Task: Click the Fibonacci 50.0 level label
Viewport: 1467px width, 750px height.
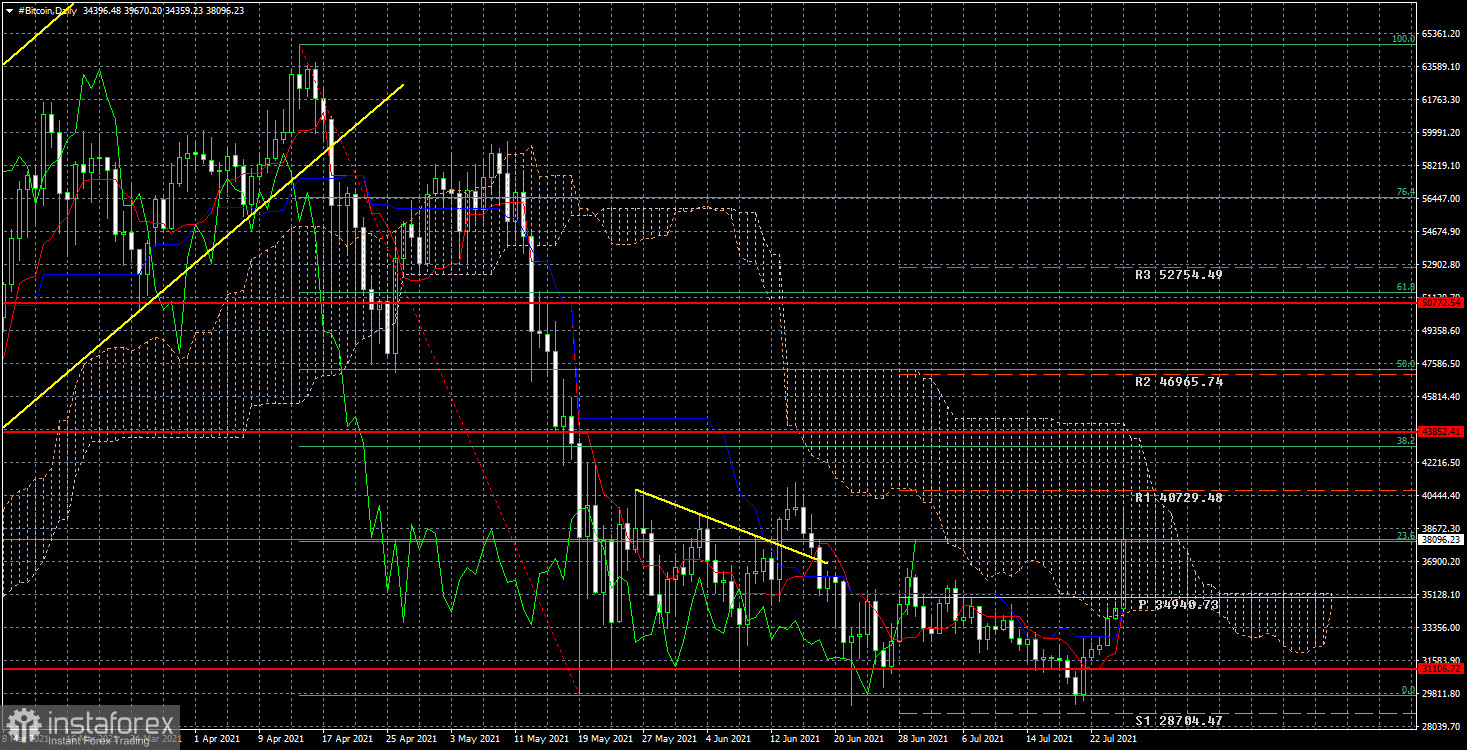Action: pos(1405,364)
